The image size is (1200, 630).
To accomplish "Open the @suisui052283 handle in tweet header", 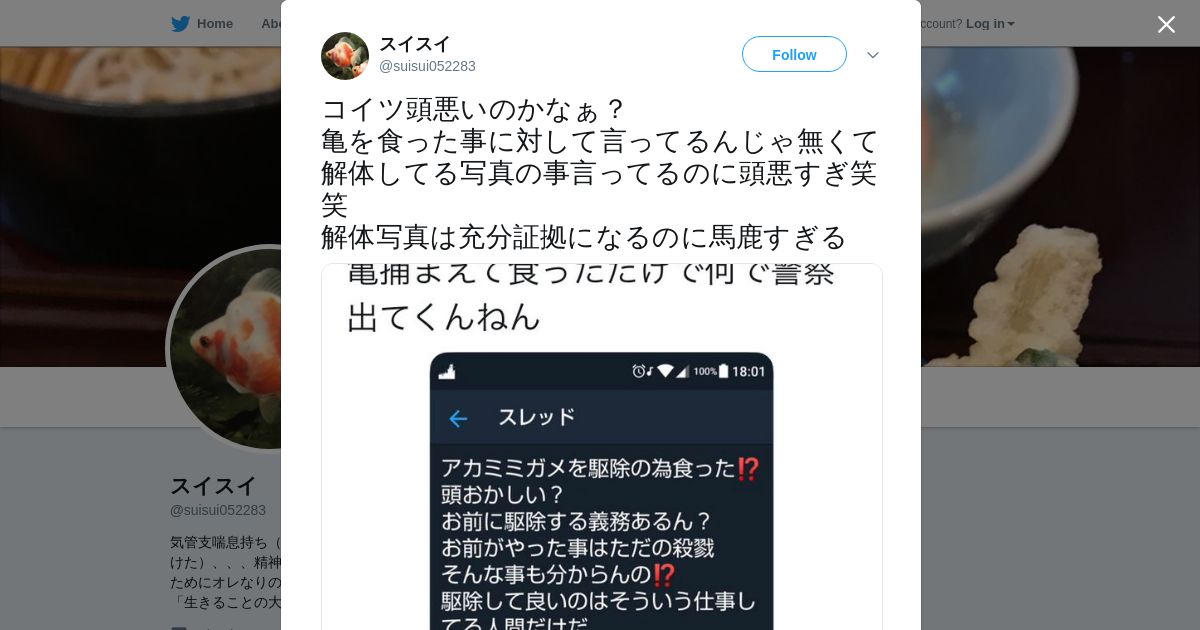I will click(x=427, y=66).
